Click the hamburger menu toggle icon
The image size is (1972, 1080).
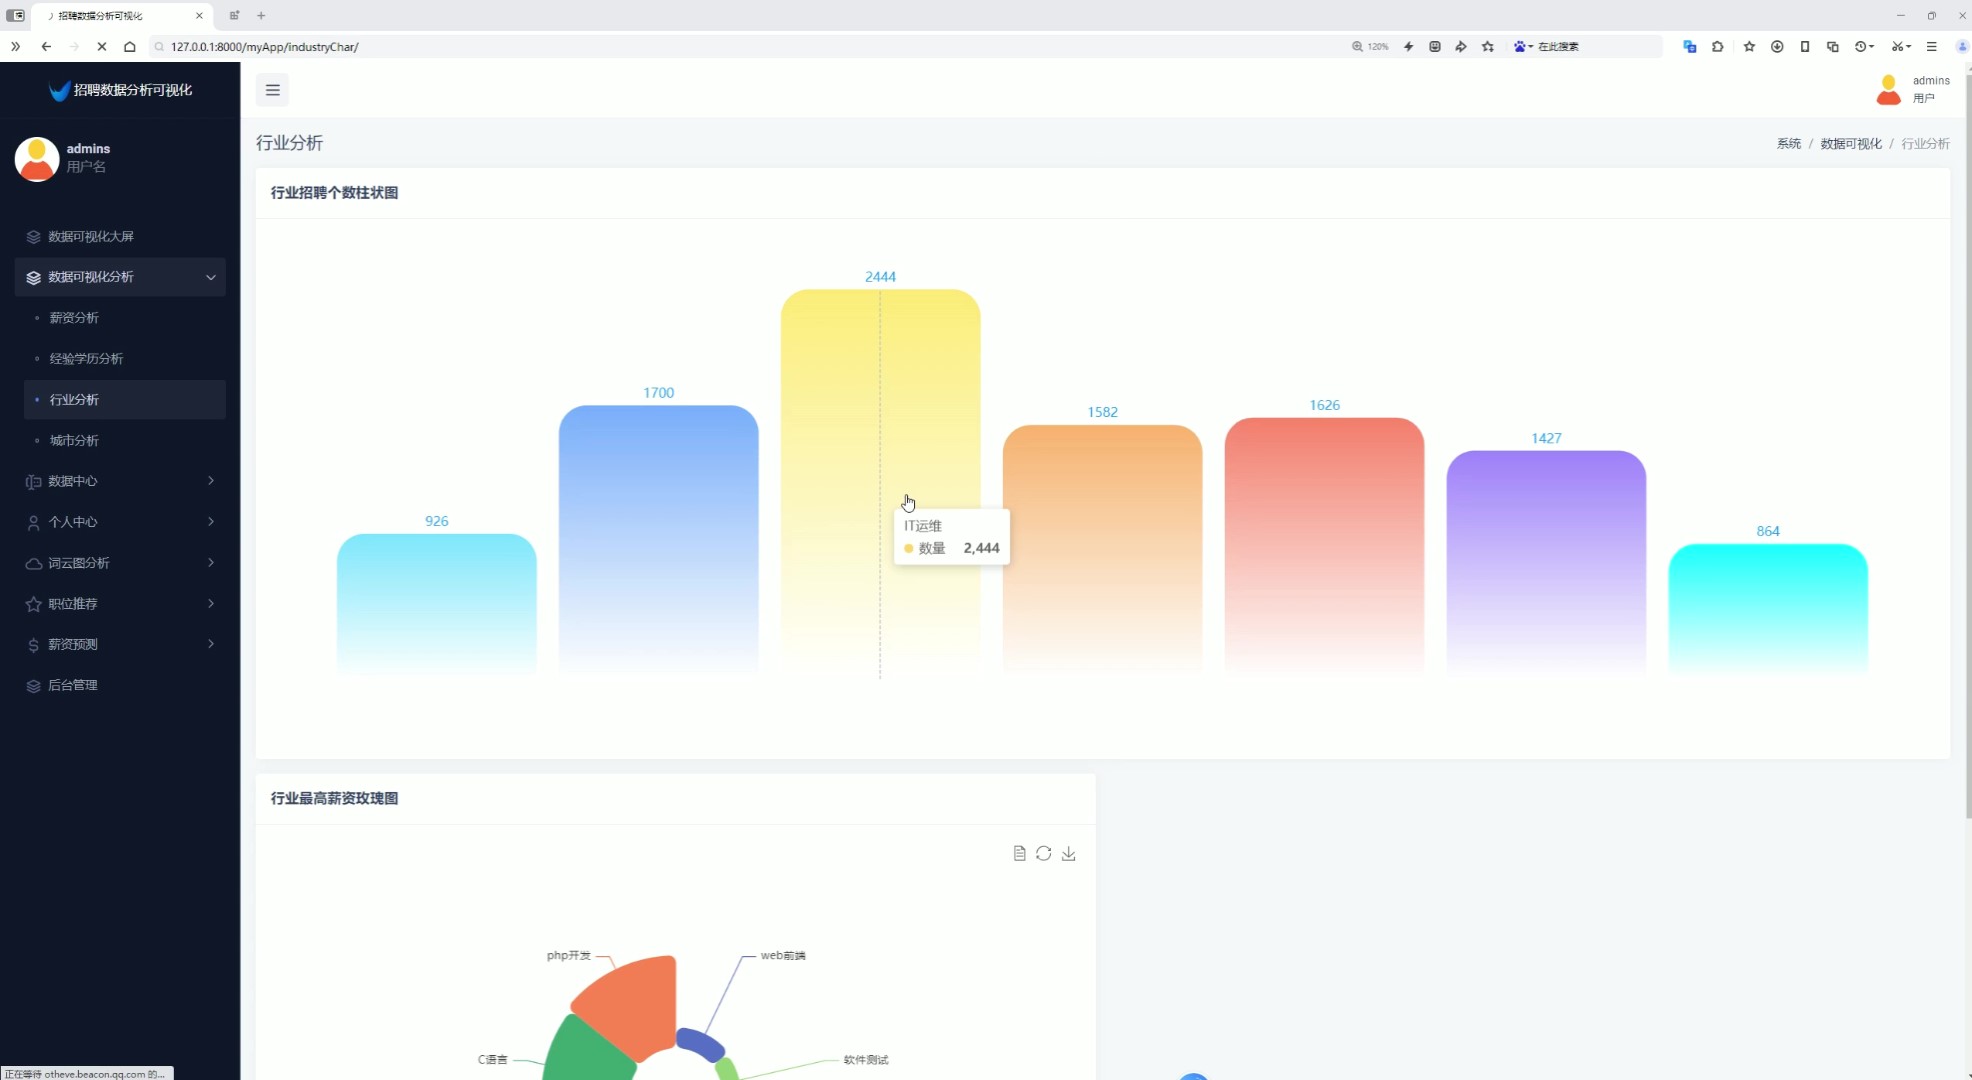pos(272,90)
